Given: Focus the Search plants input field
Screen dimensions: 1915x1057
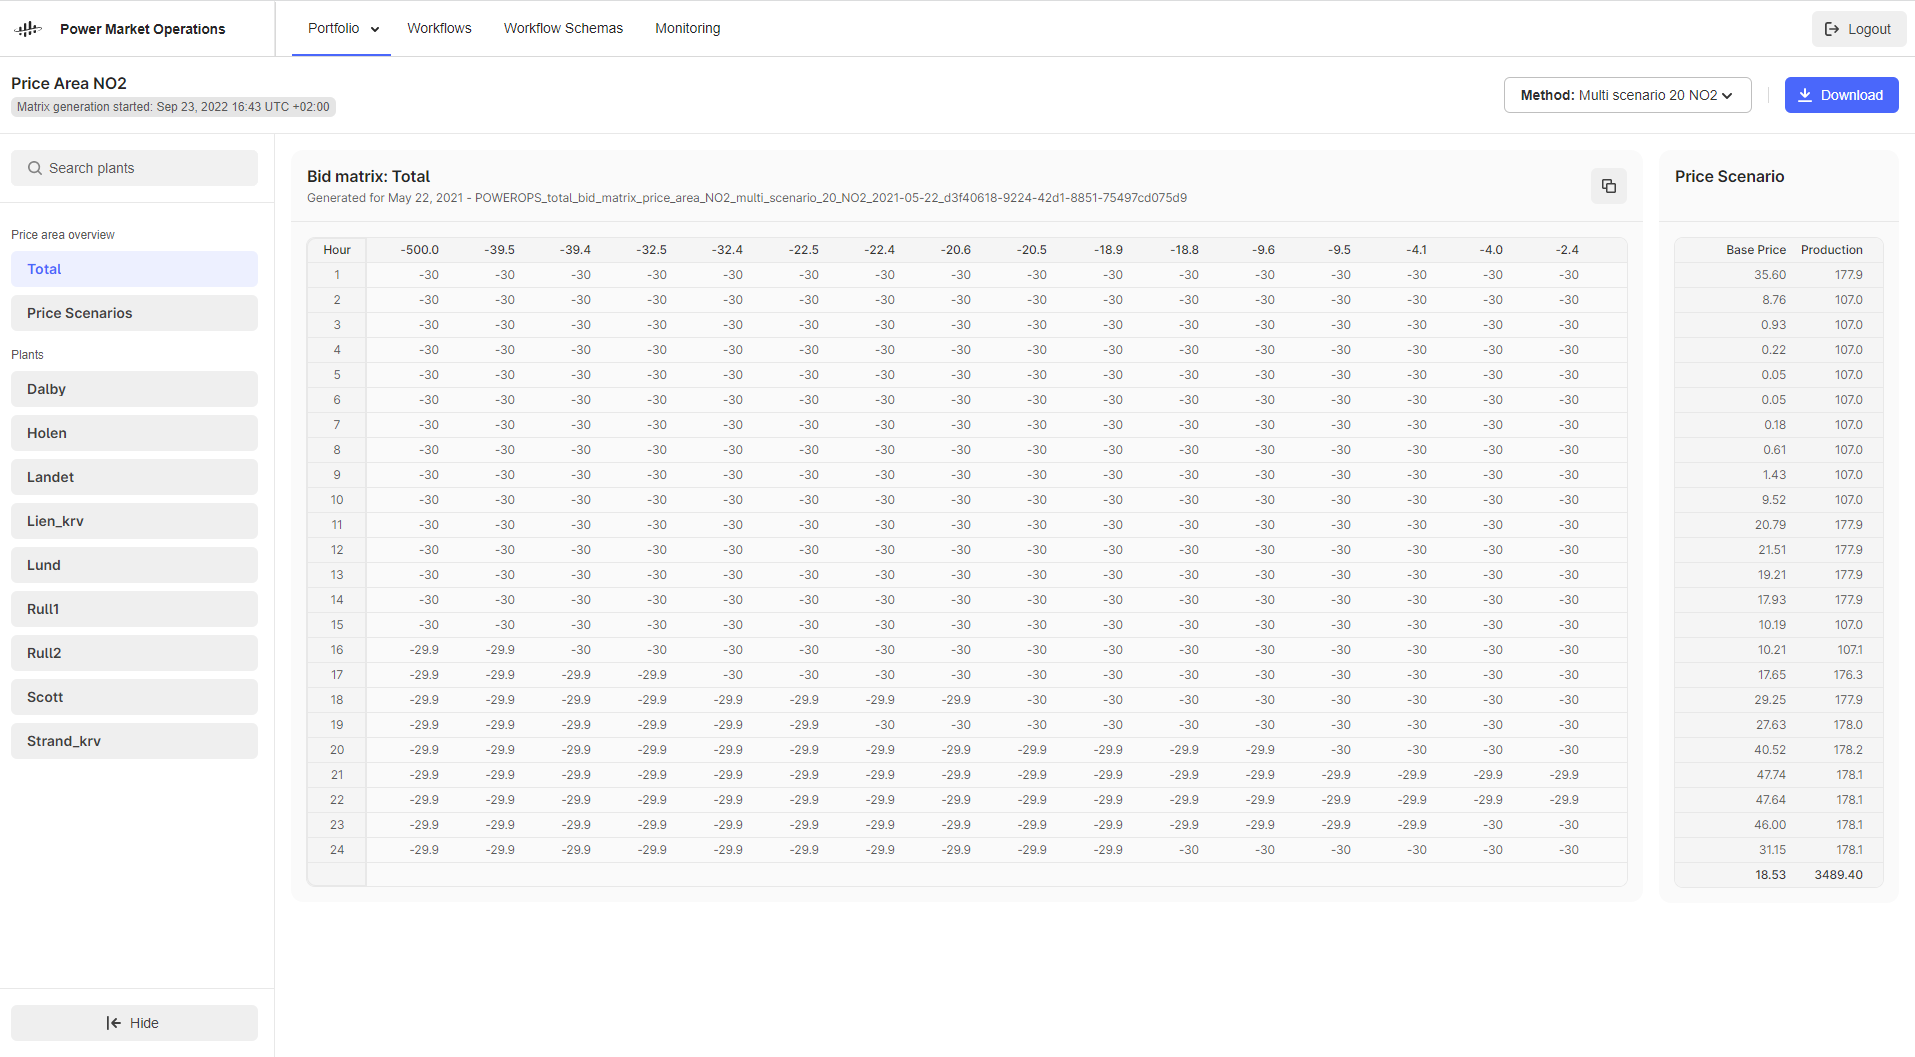Looking at the screenshot, I should pyautogui.click(x=134, y=168).
